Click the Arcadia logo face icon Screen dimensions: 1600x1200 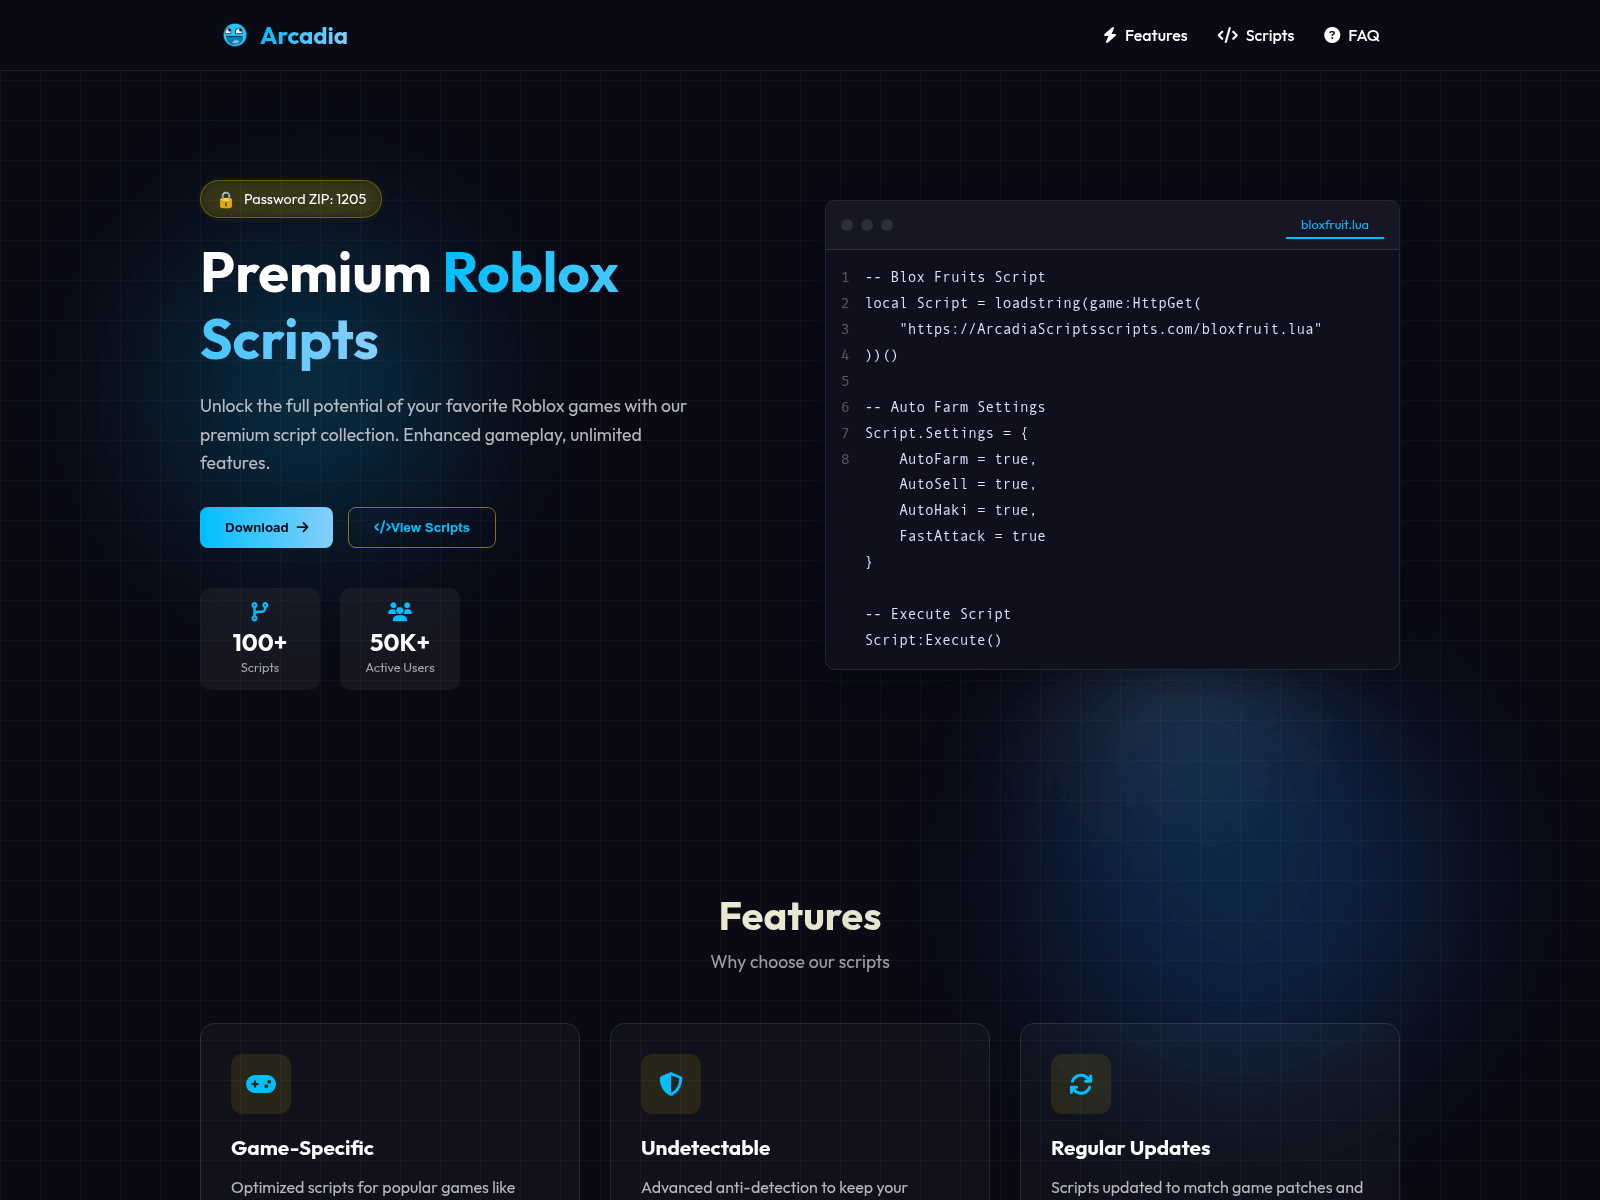click(x=235, y=35)
